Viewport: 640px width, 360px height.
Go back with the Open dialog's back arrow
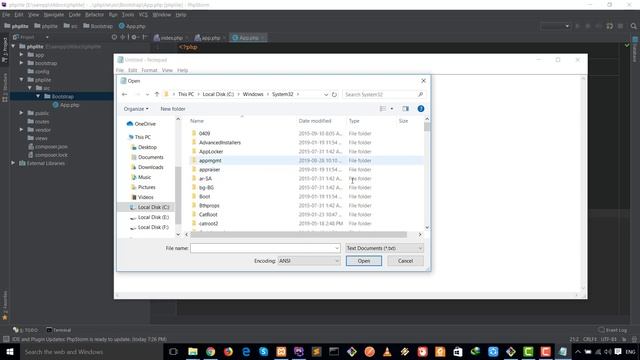point(124,94)
